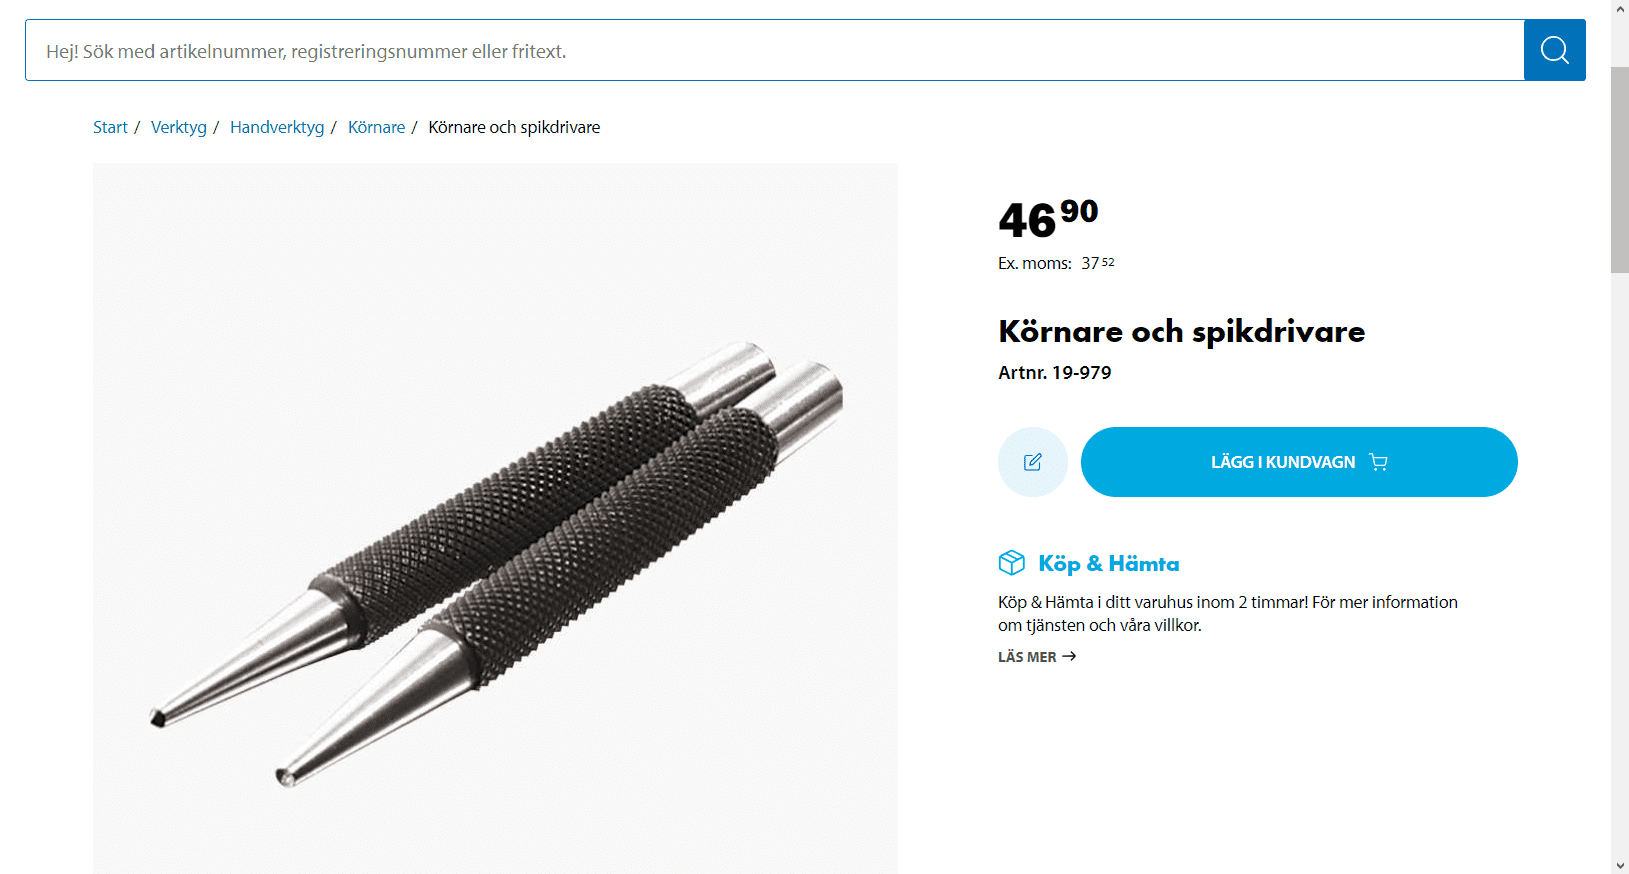Click the Köp & Hämta box icon
The image size is (1629, 874).
pyautogui.click(x=1012, y=563)
